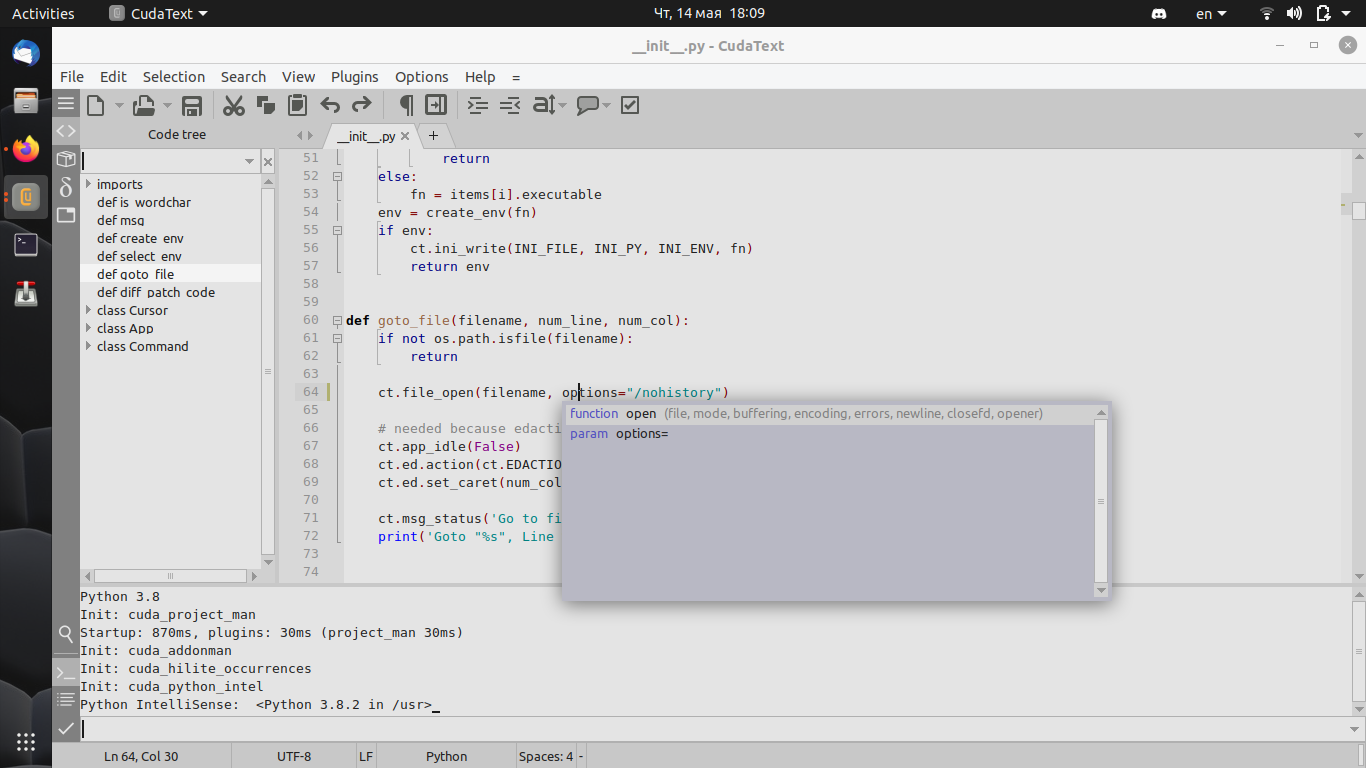Open the delta snippets sidebar icon
The width and height of the screenshot is (1366, 768).
[x=66, y=187]
